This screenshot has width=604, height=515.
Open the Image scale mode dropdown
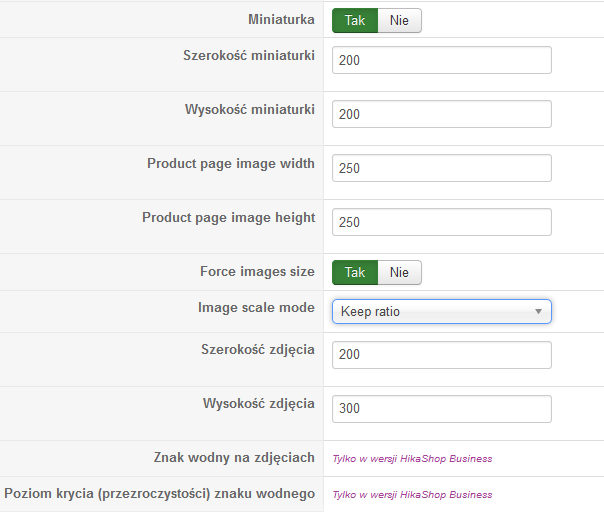[441, 312]
